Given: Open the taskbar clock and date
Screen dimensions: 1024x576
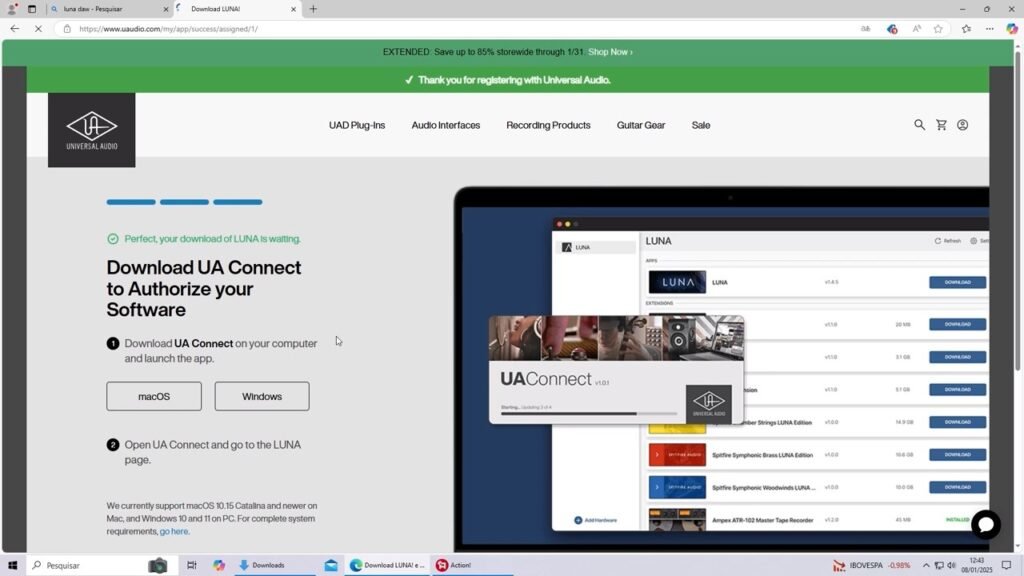Looking at the screenshot, I should (976, 565).
